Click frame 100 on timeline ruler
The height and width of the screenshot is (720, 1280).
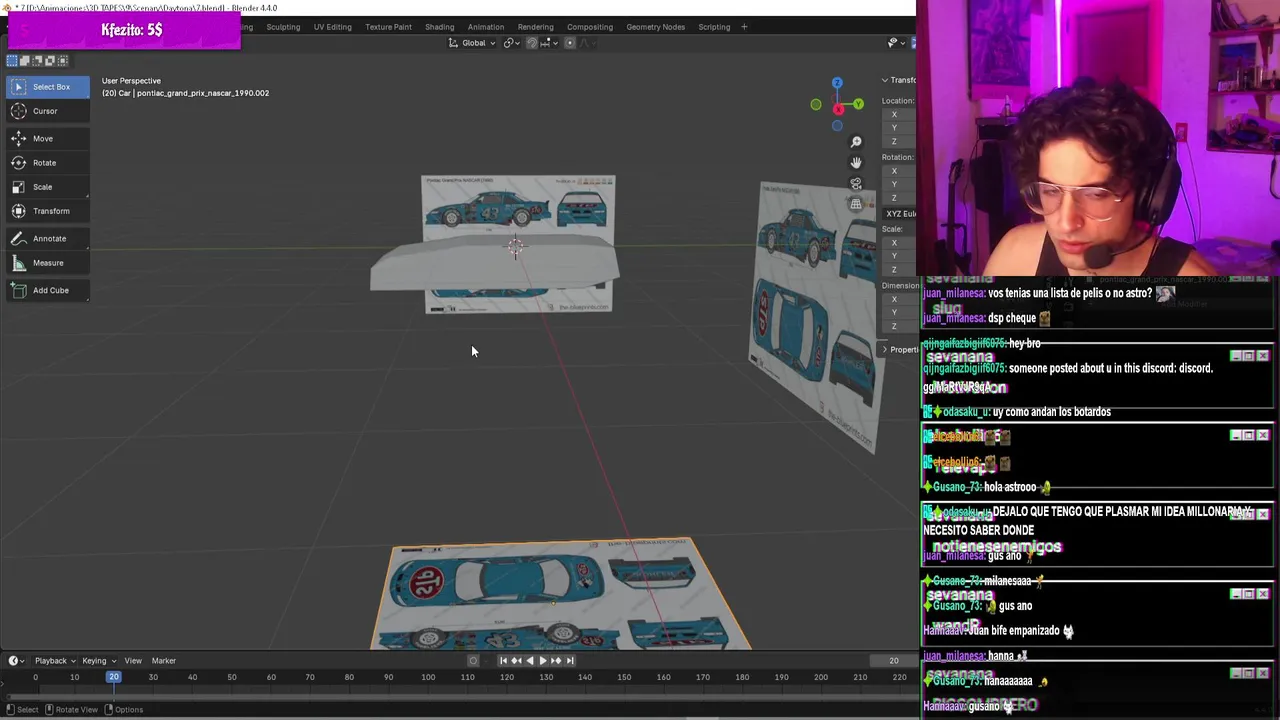(x=428, y=677)
